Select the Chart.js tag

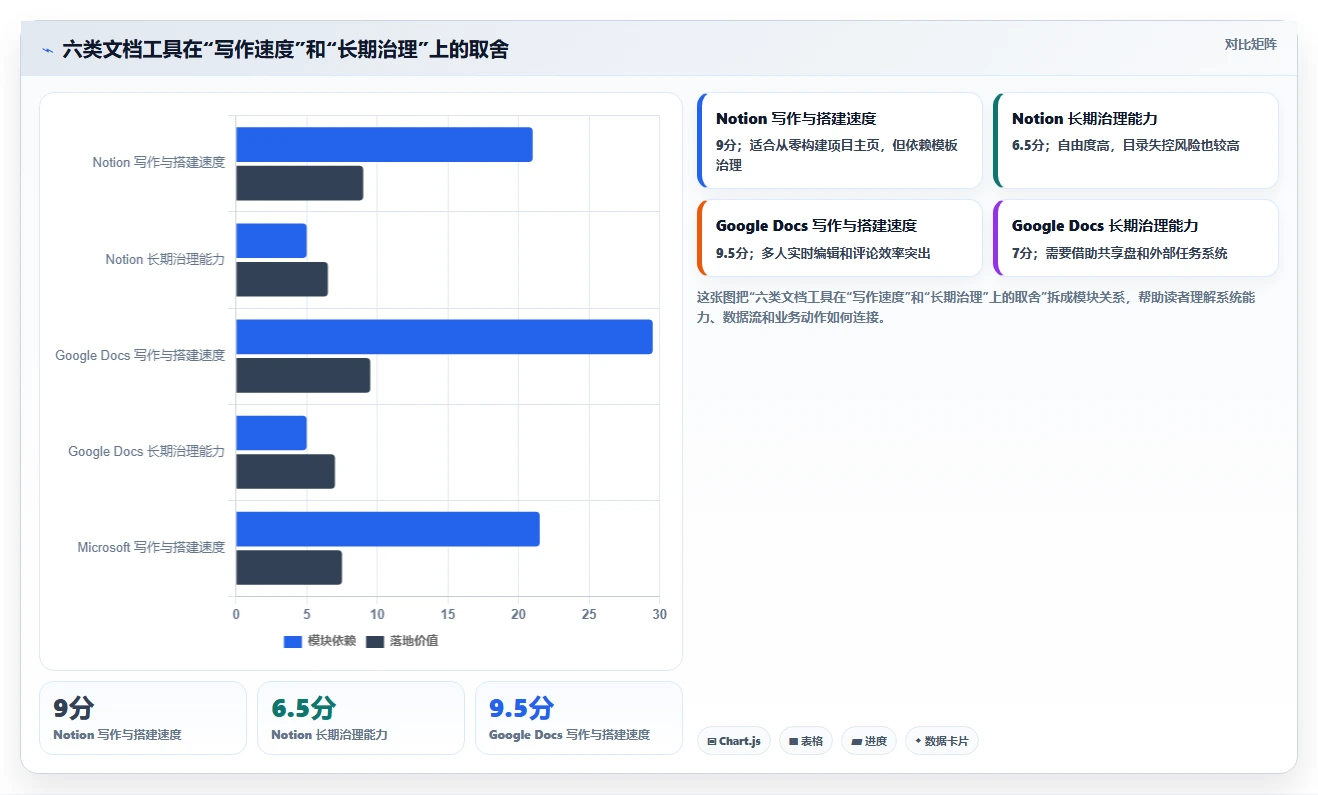pyautogui.click(x=734, y=741)
